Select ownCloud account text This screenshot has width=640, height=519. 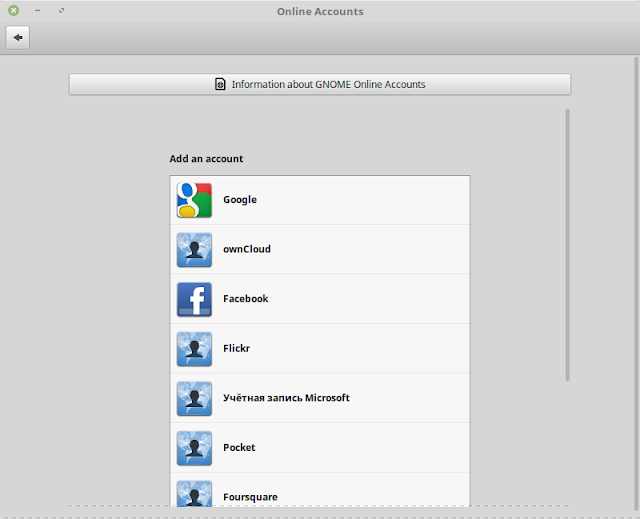(x=247, y=249)
